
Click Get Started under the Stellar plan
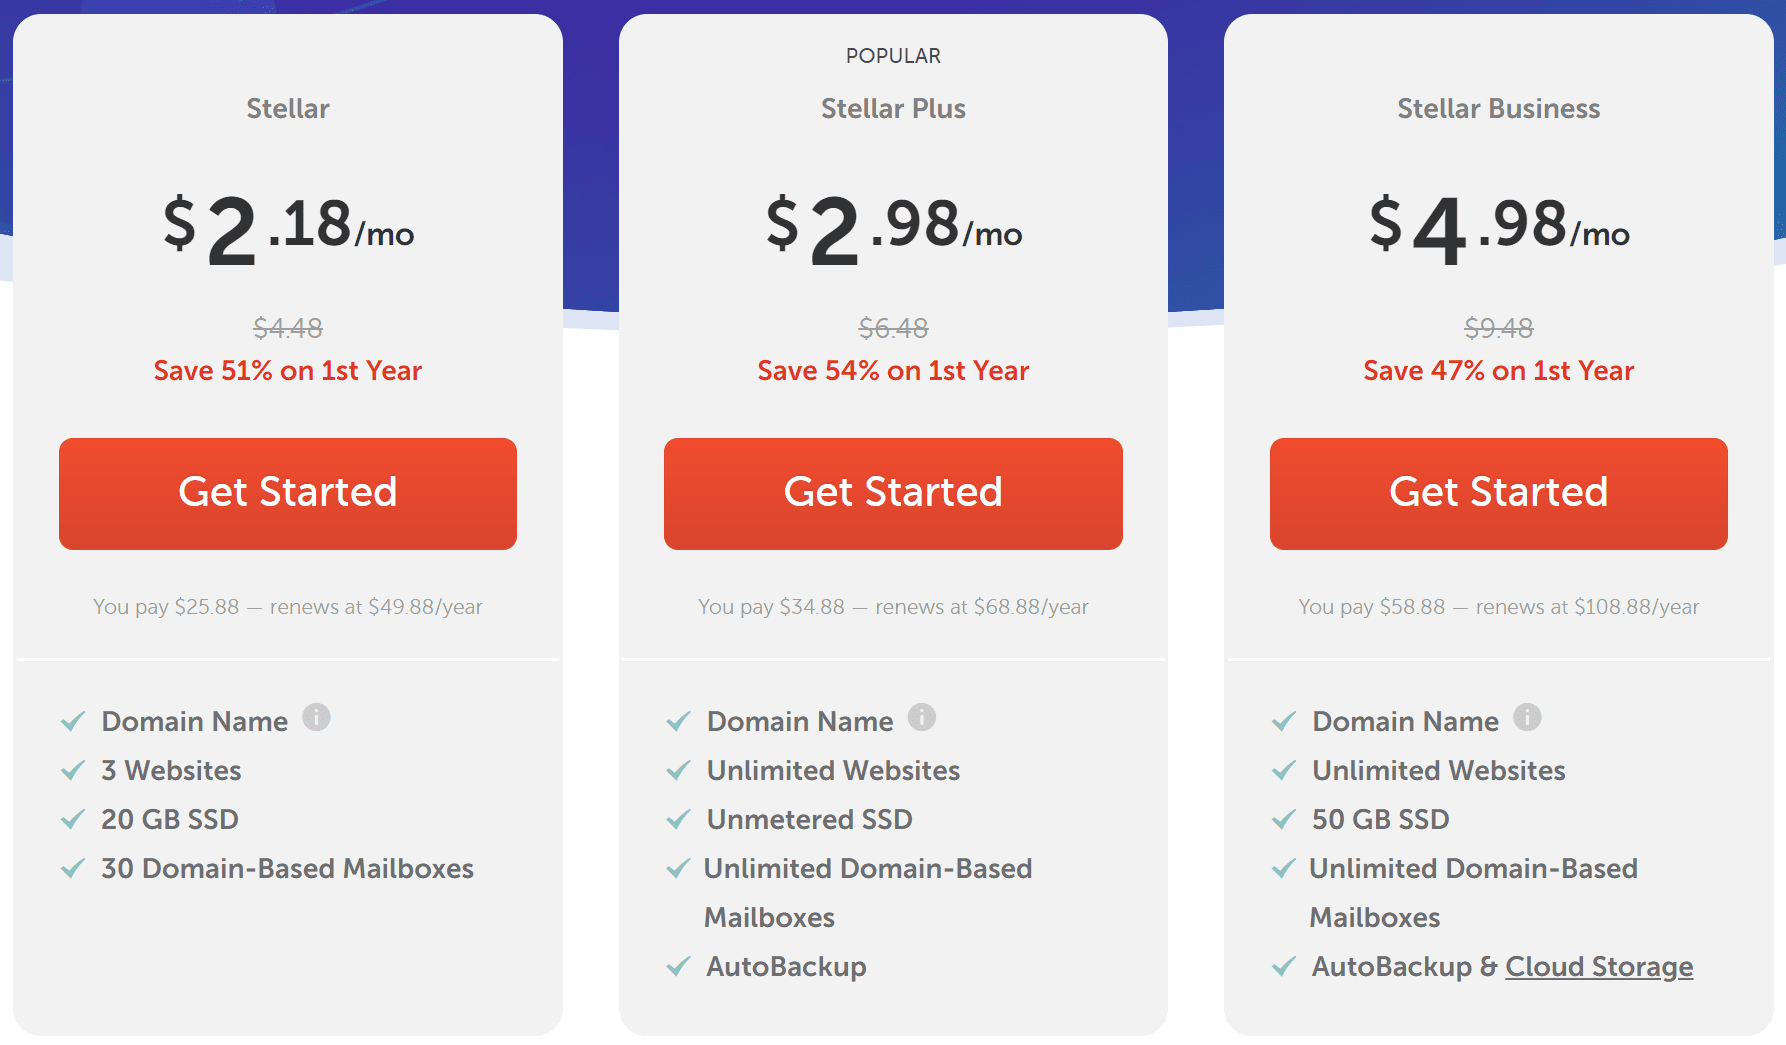click(288, 493)
